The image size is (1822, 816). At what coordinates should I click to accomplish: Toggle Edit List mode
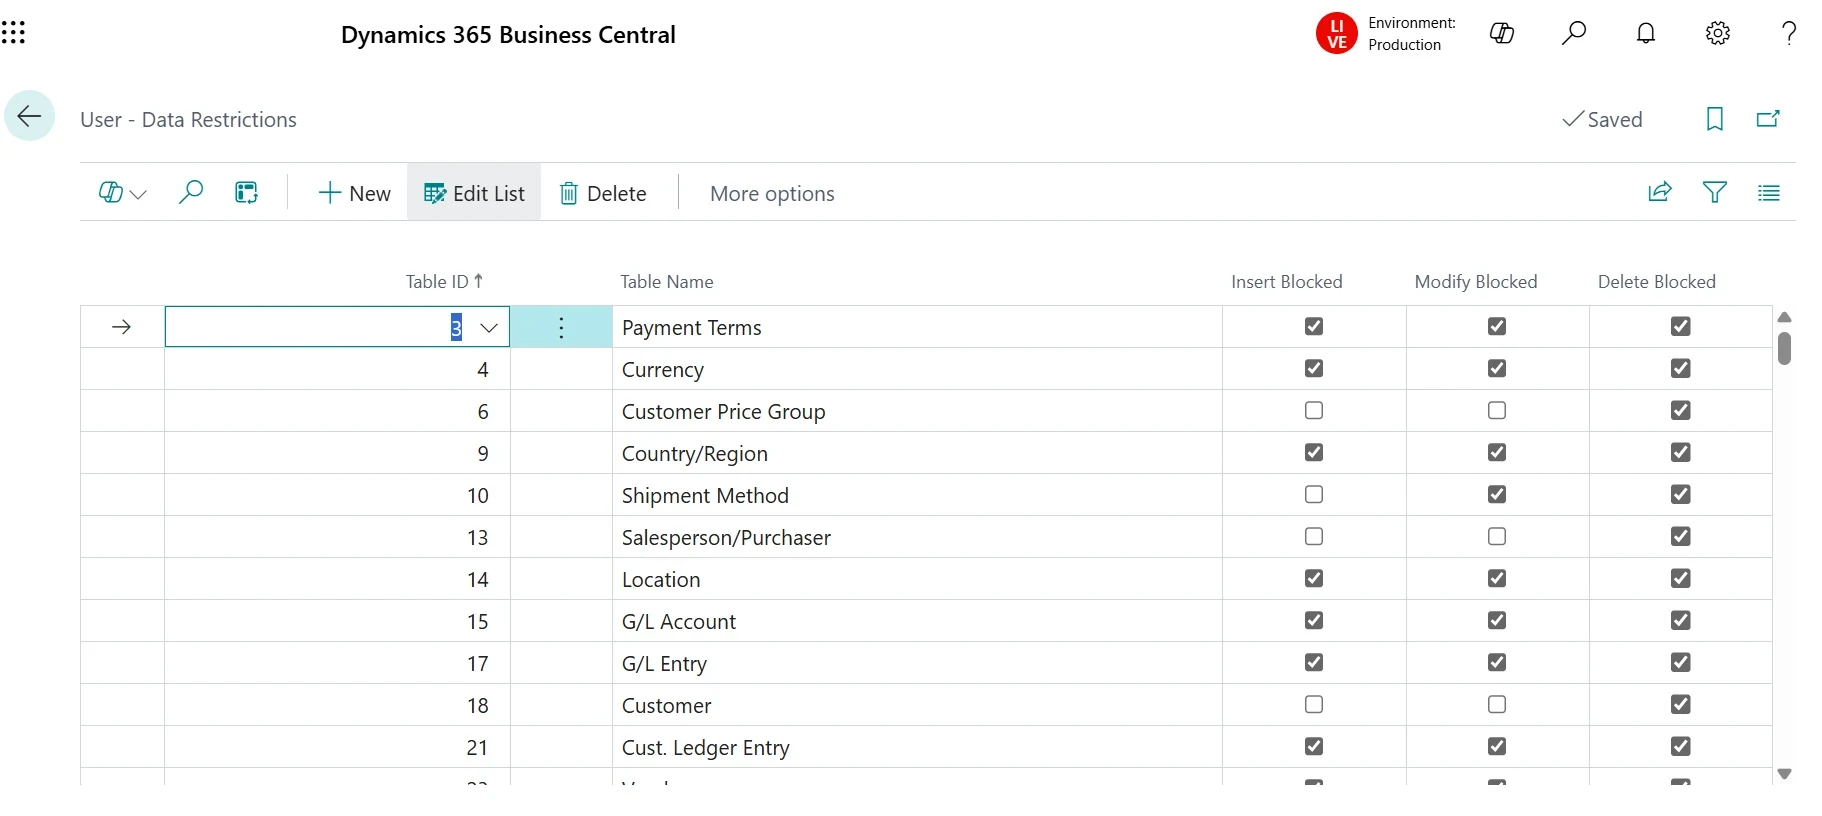pyautogui.click(x=474, y=193)
